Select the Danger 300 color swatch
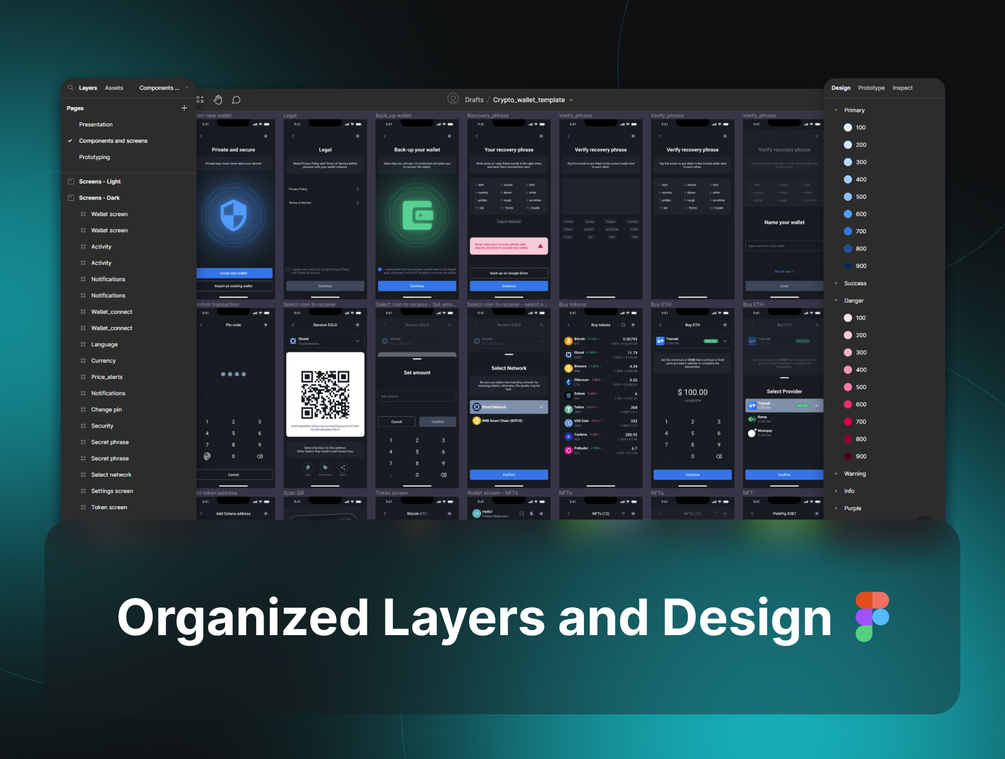Image resolution: width=1005 pixels, height=759 pixels. point(847,353)
